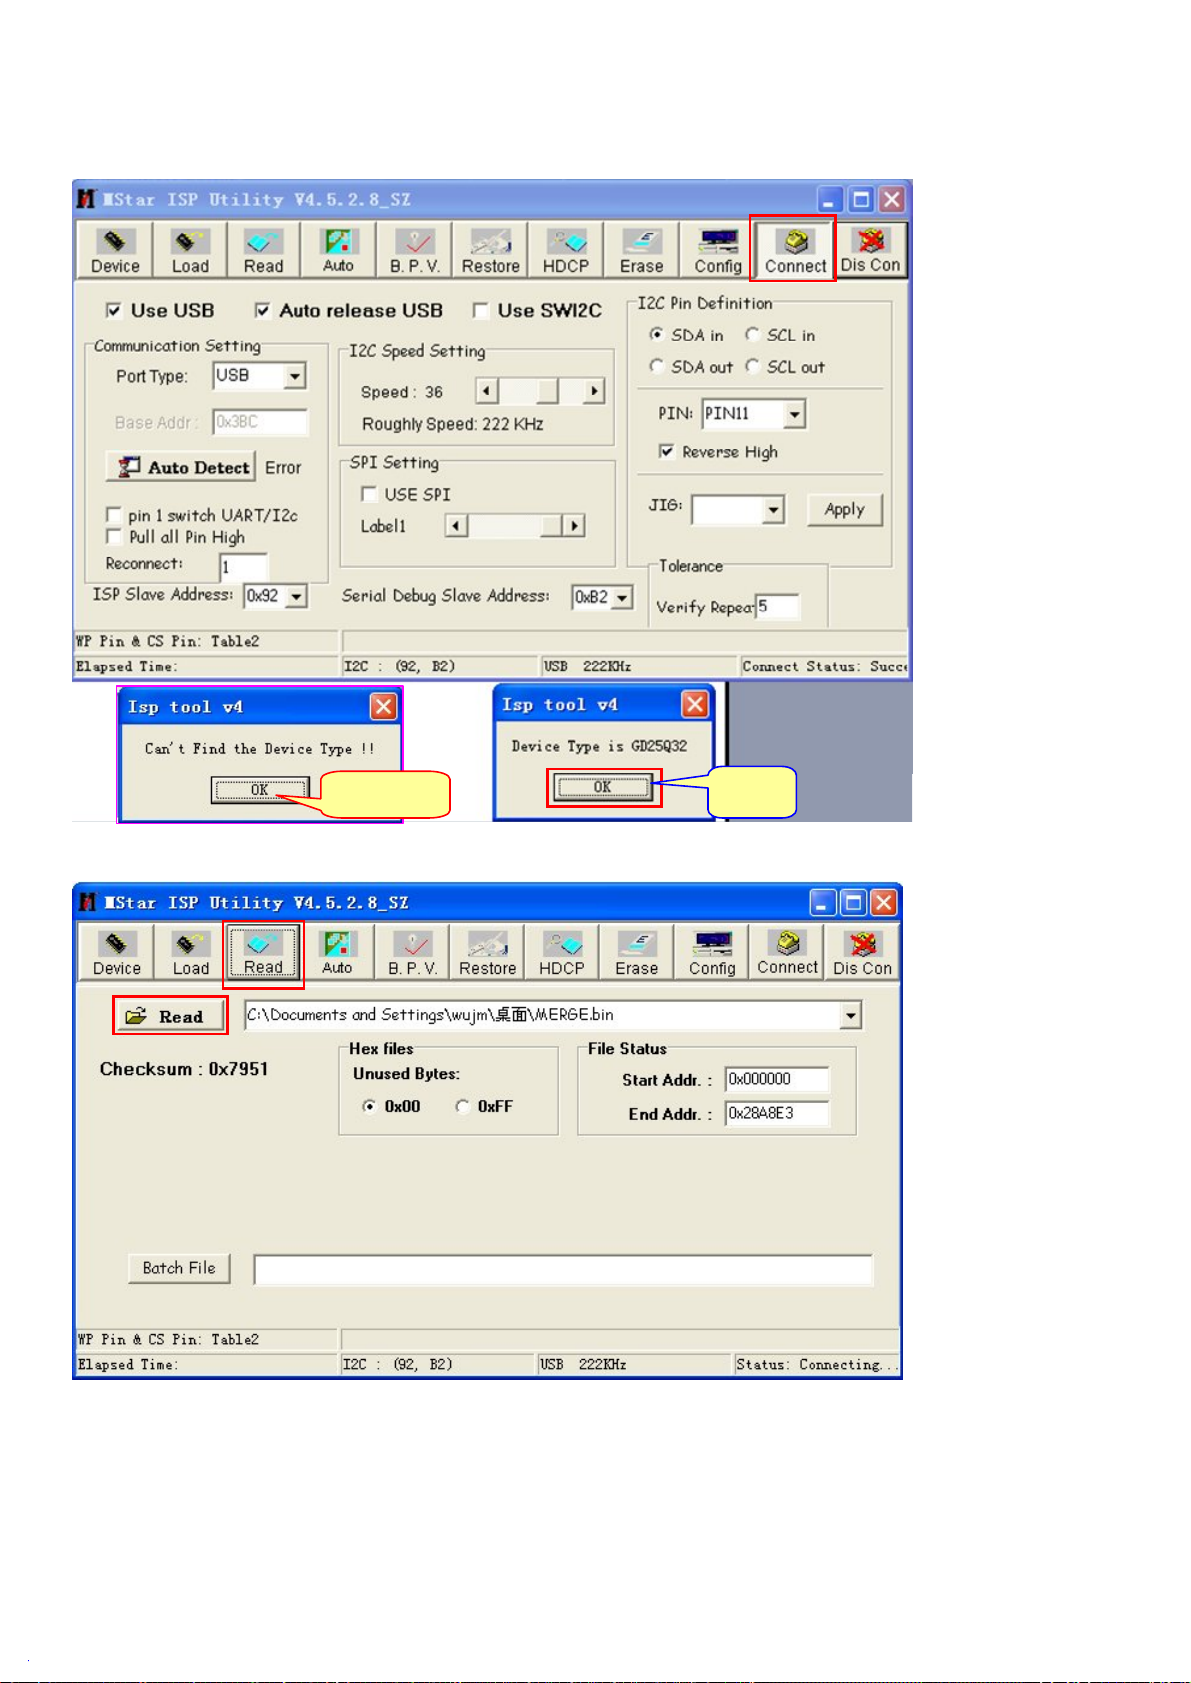The height and width of the screenshot is (1683, 1191).
Task: Open HDCP icon in upper ISP Utility window
Action: click(x=565, y=250)
